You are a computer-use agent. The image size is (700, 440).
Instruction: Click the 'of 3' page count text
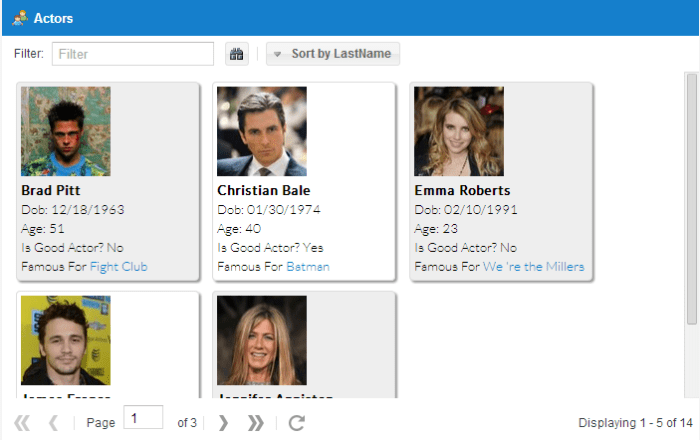click(187, 423)
